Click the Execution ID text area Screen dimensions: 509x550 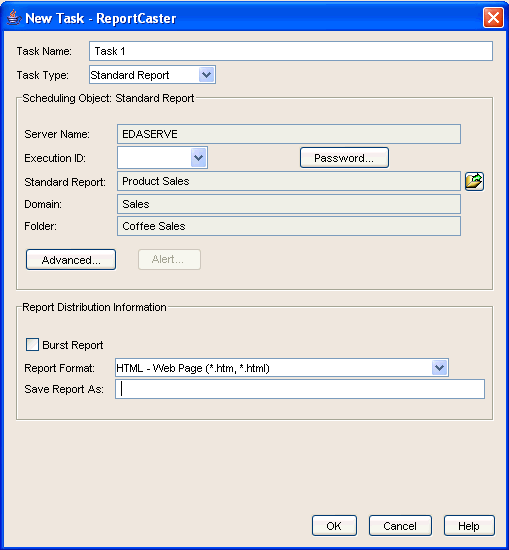tap(154, 157)
